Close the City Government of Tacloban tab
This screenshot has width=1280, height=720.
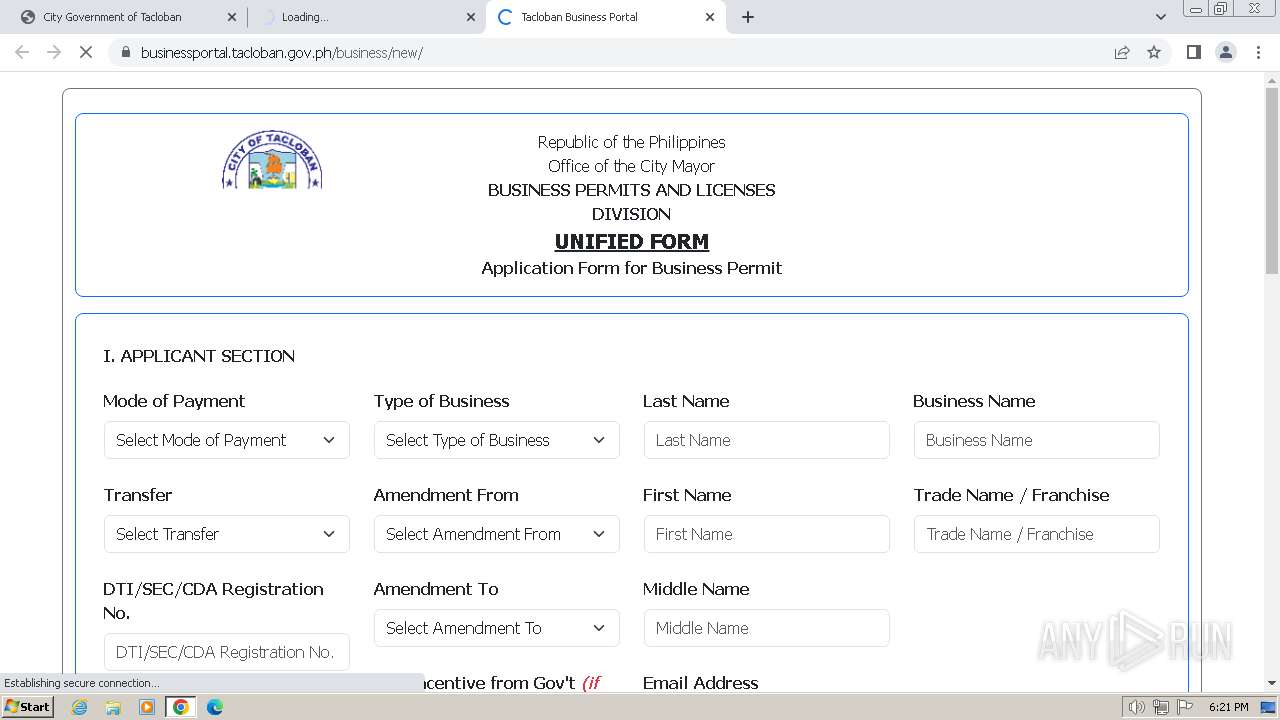(x=231, y=17)
